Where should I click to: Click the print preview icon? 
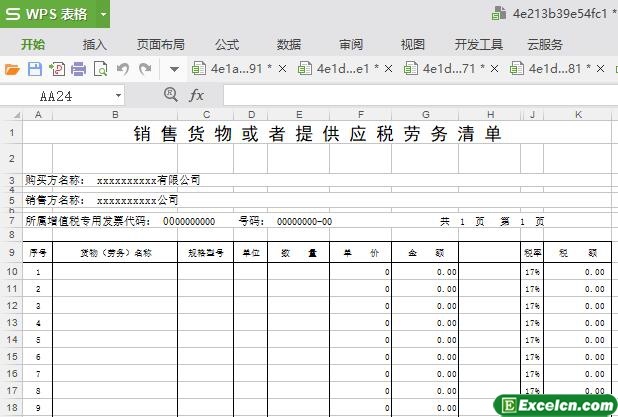coord(101,69)
